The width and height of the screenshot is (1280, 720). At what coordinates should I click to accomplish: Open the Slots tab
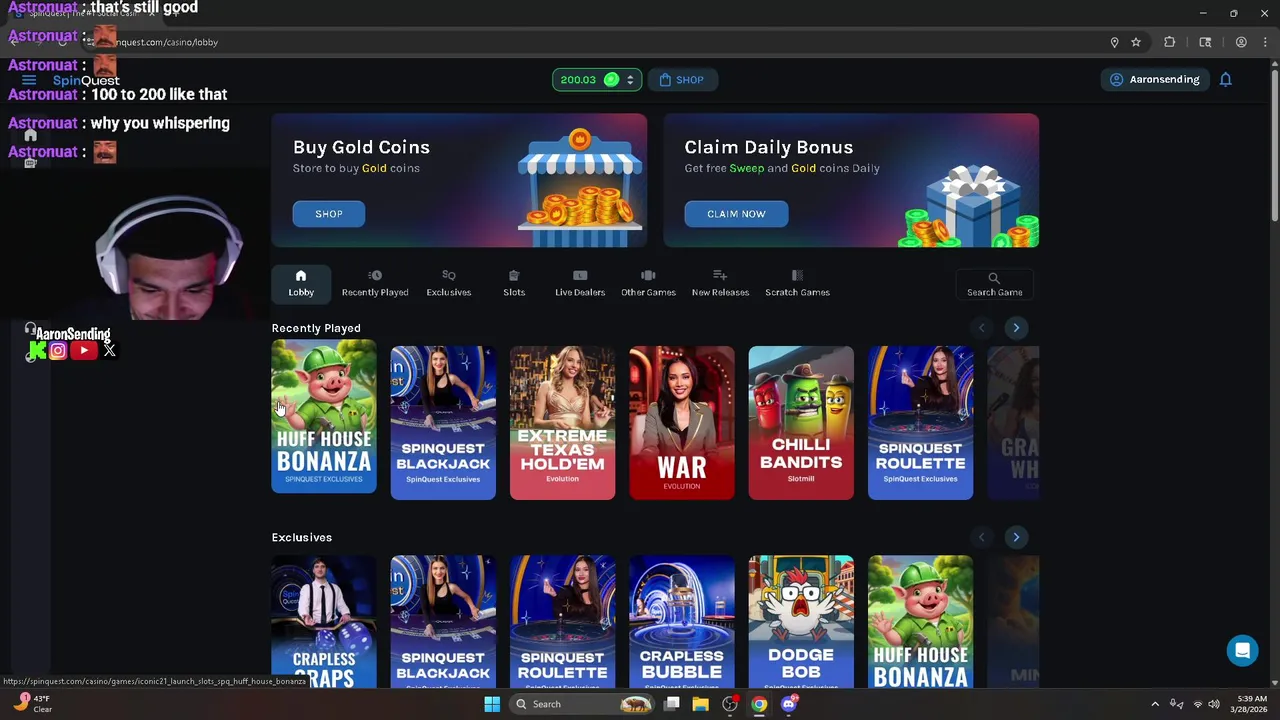514,283
